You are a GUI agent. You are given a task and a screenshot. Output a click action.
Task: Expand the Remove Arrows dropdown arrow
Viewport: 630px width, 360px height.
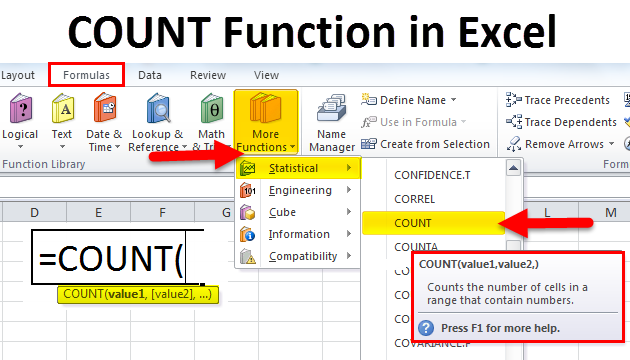coord(612,143)
